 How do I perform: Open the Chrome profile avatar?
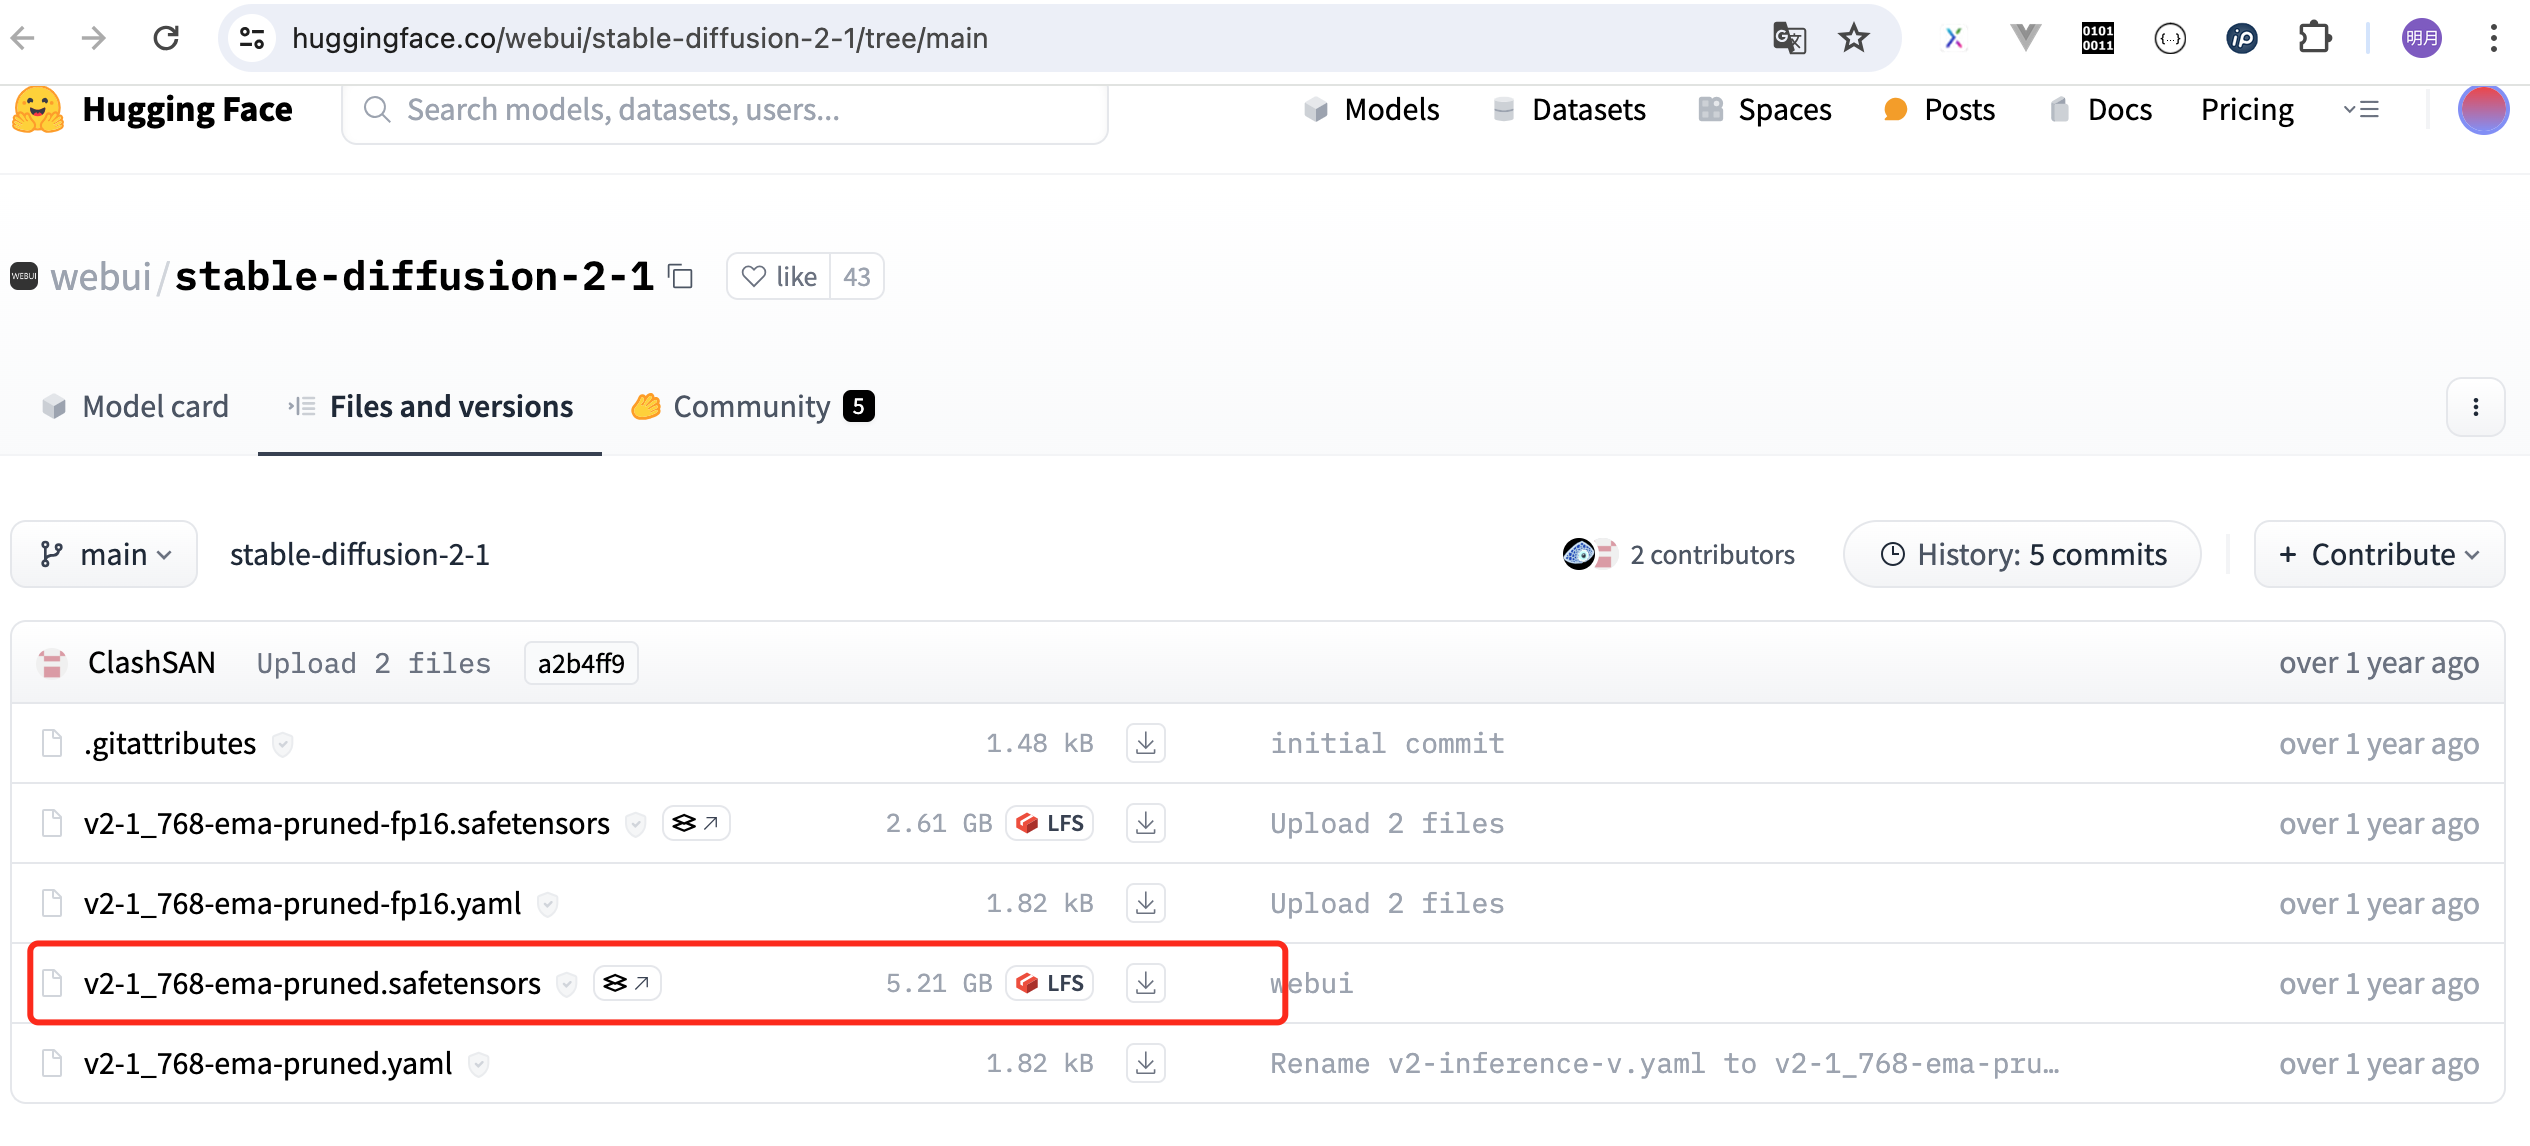pos(2422,38)
